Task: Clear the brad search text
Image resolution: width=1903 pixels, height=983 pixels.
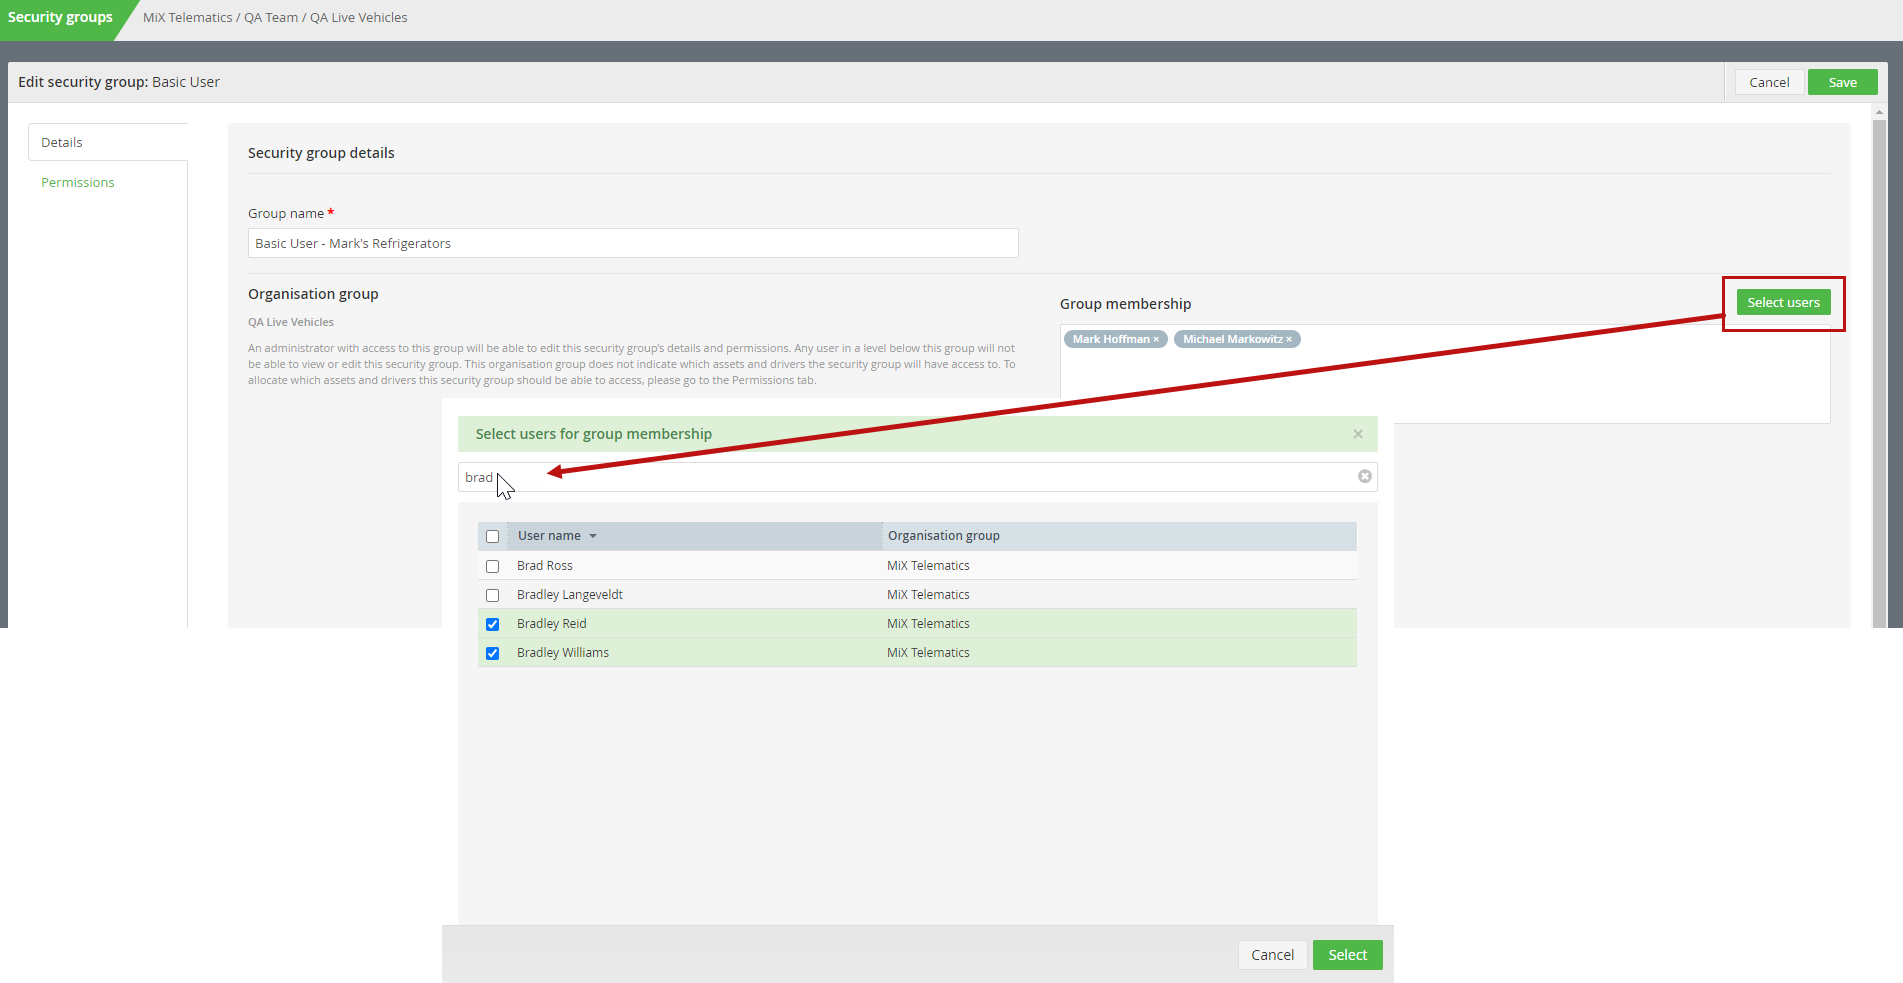Action: coord(1364,477)
